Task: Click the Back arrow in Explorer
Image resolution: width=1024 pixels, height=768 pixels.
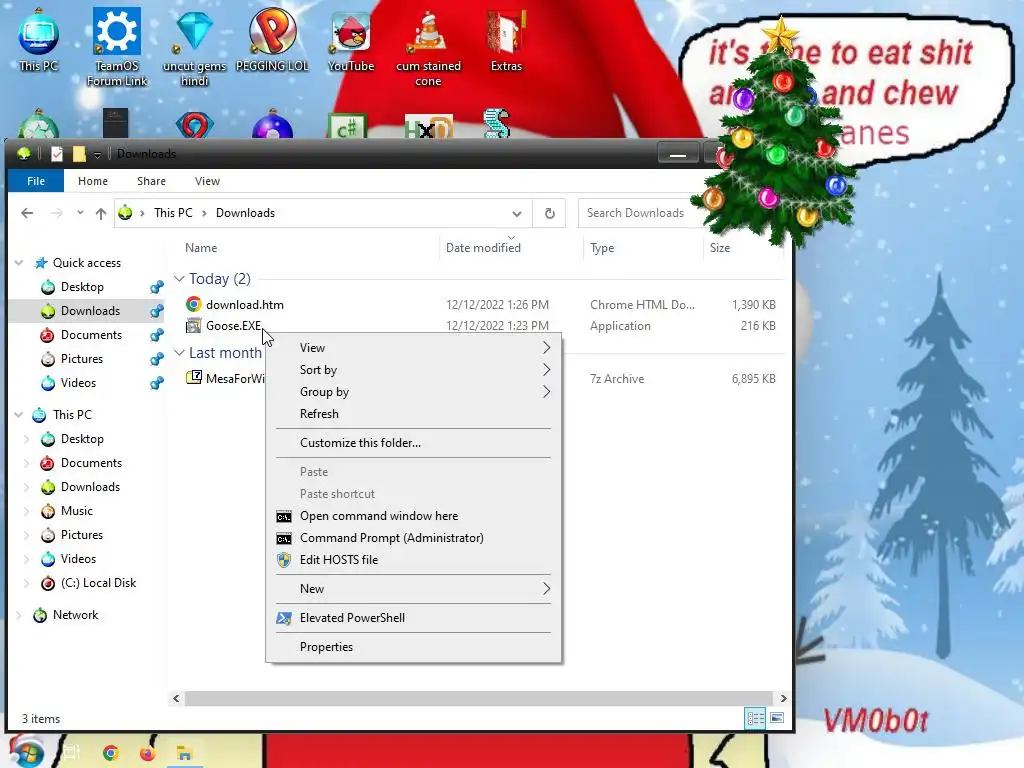Action: click(x=27, y=213)
